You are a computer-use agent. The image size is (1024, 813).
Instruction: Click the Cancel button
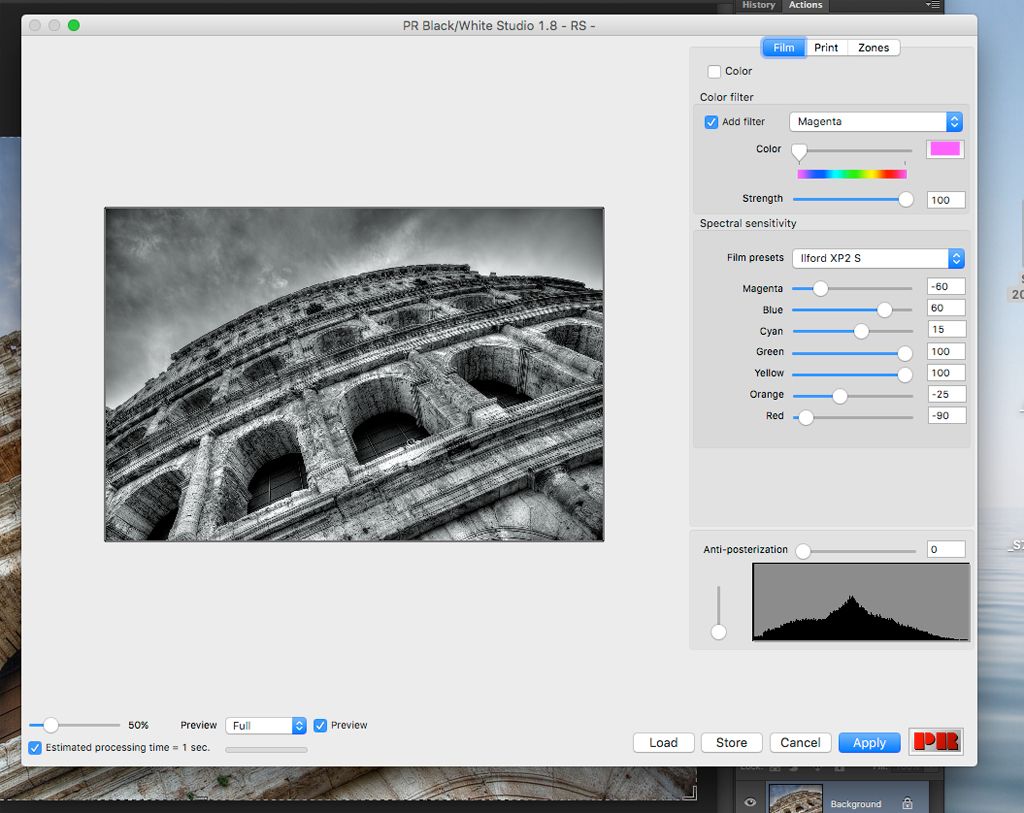(x=800, y=742)
